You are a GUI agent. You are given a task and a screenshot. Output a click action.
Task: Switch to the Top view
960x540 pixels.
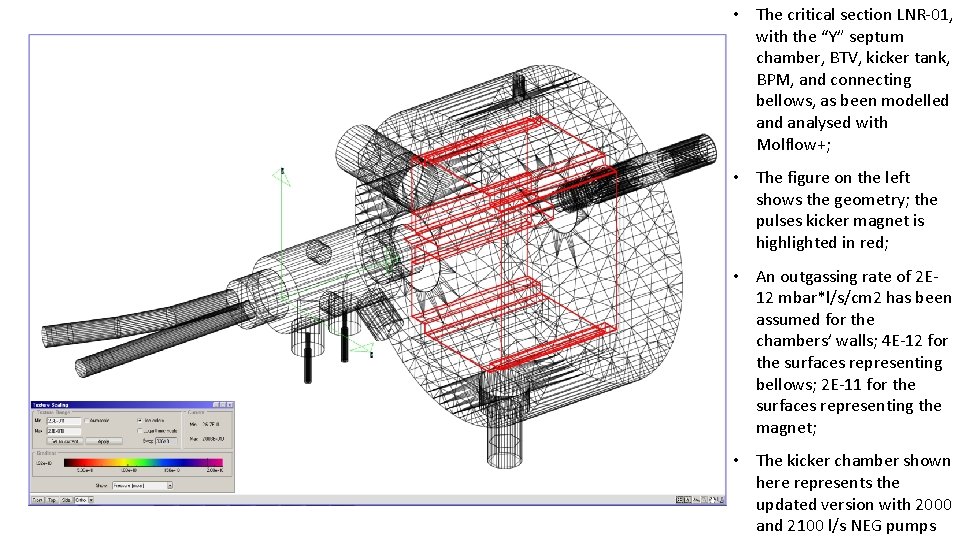(51, 500)
